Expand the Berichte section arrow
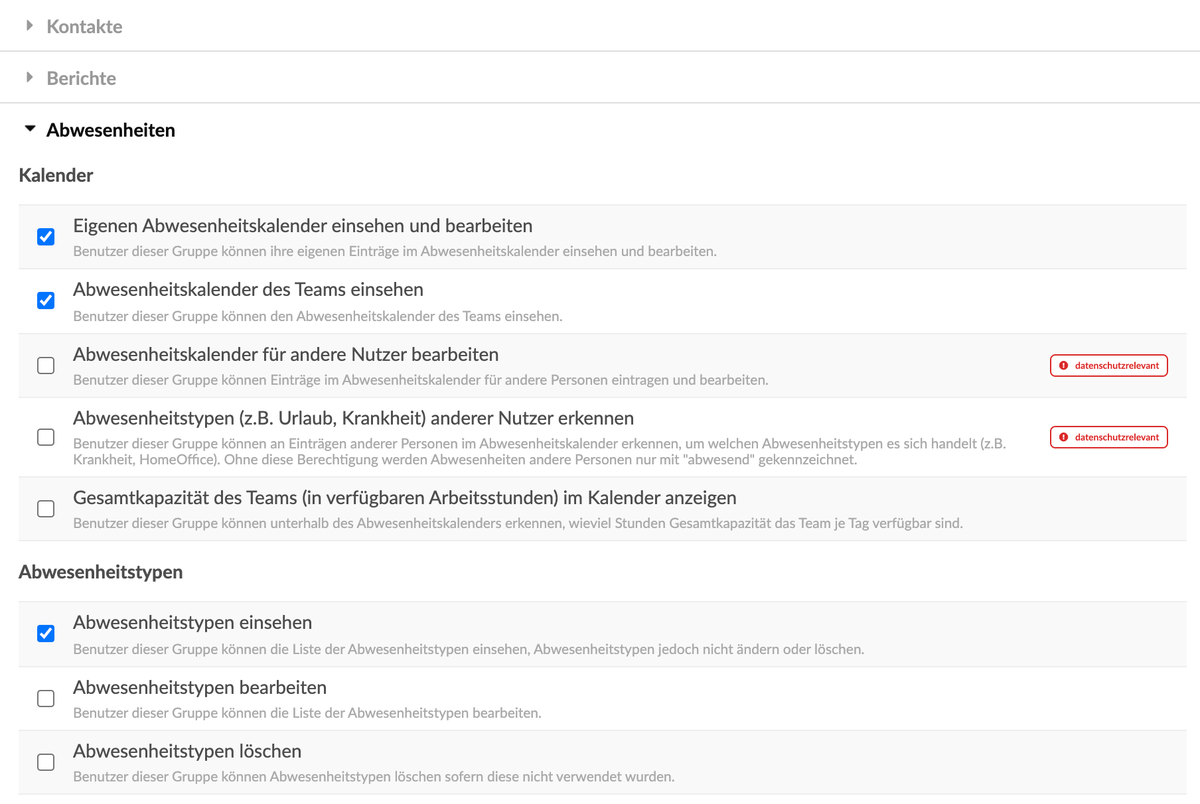Screen dimensions: 1200x804 tap(30, 77)
